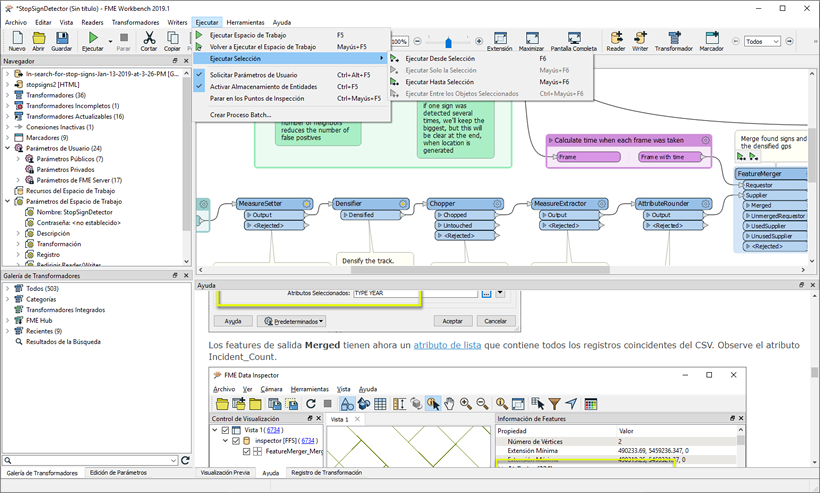Toggle Activar Almacenamiento de Entidades option

[x=292, y=86]
